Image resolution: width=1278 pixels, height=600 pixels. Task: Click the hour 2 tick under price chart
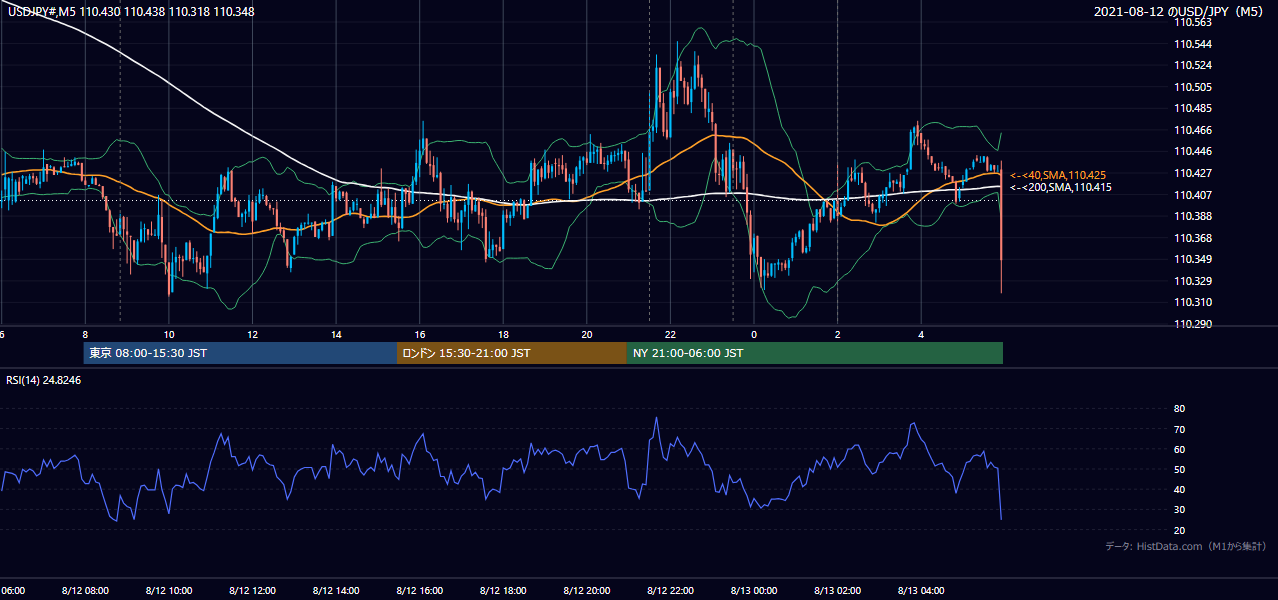pyautogui.click(x=837, y=334)
